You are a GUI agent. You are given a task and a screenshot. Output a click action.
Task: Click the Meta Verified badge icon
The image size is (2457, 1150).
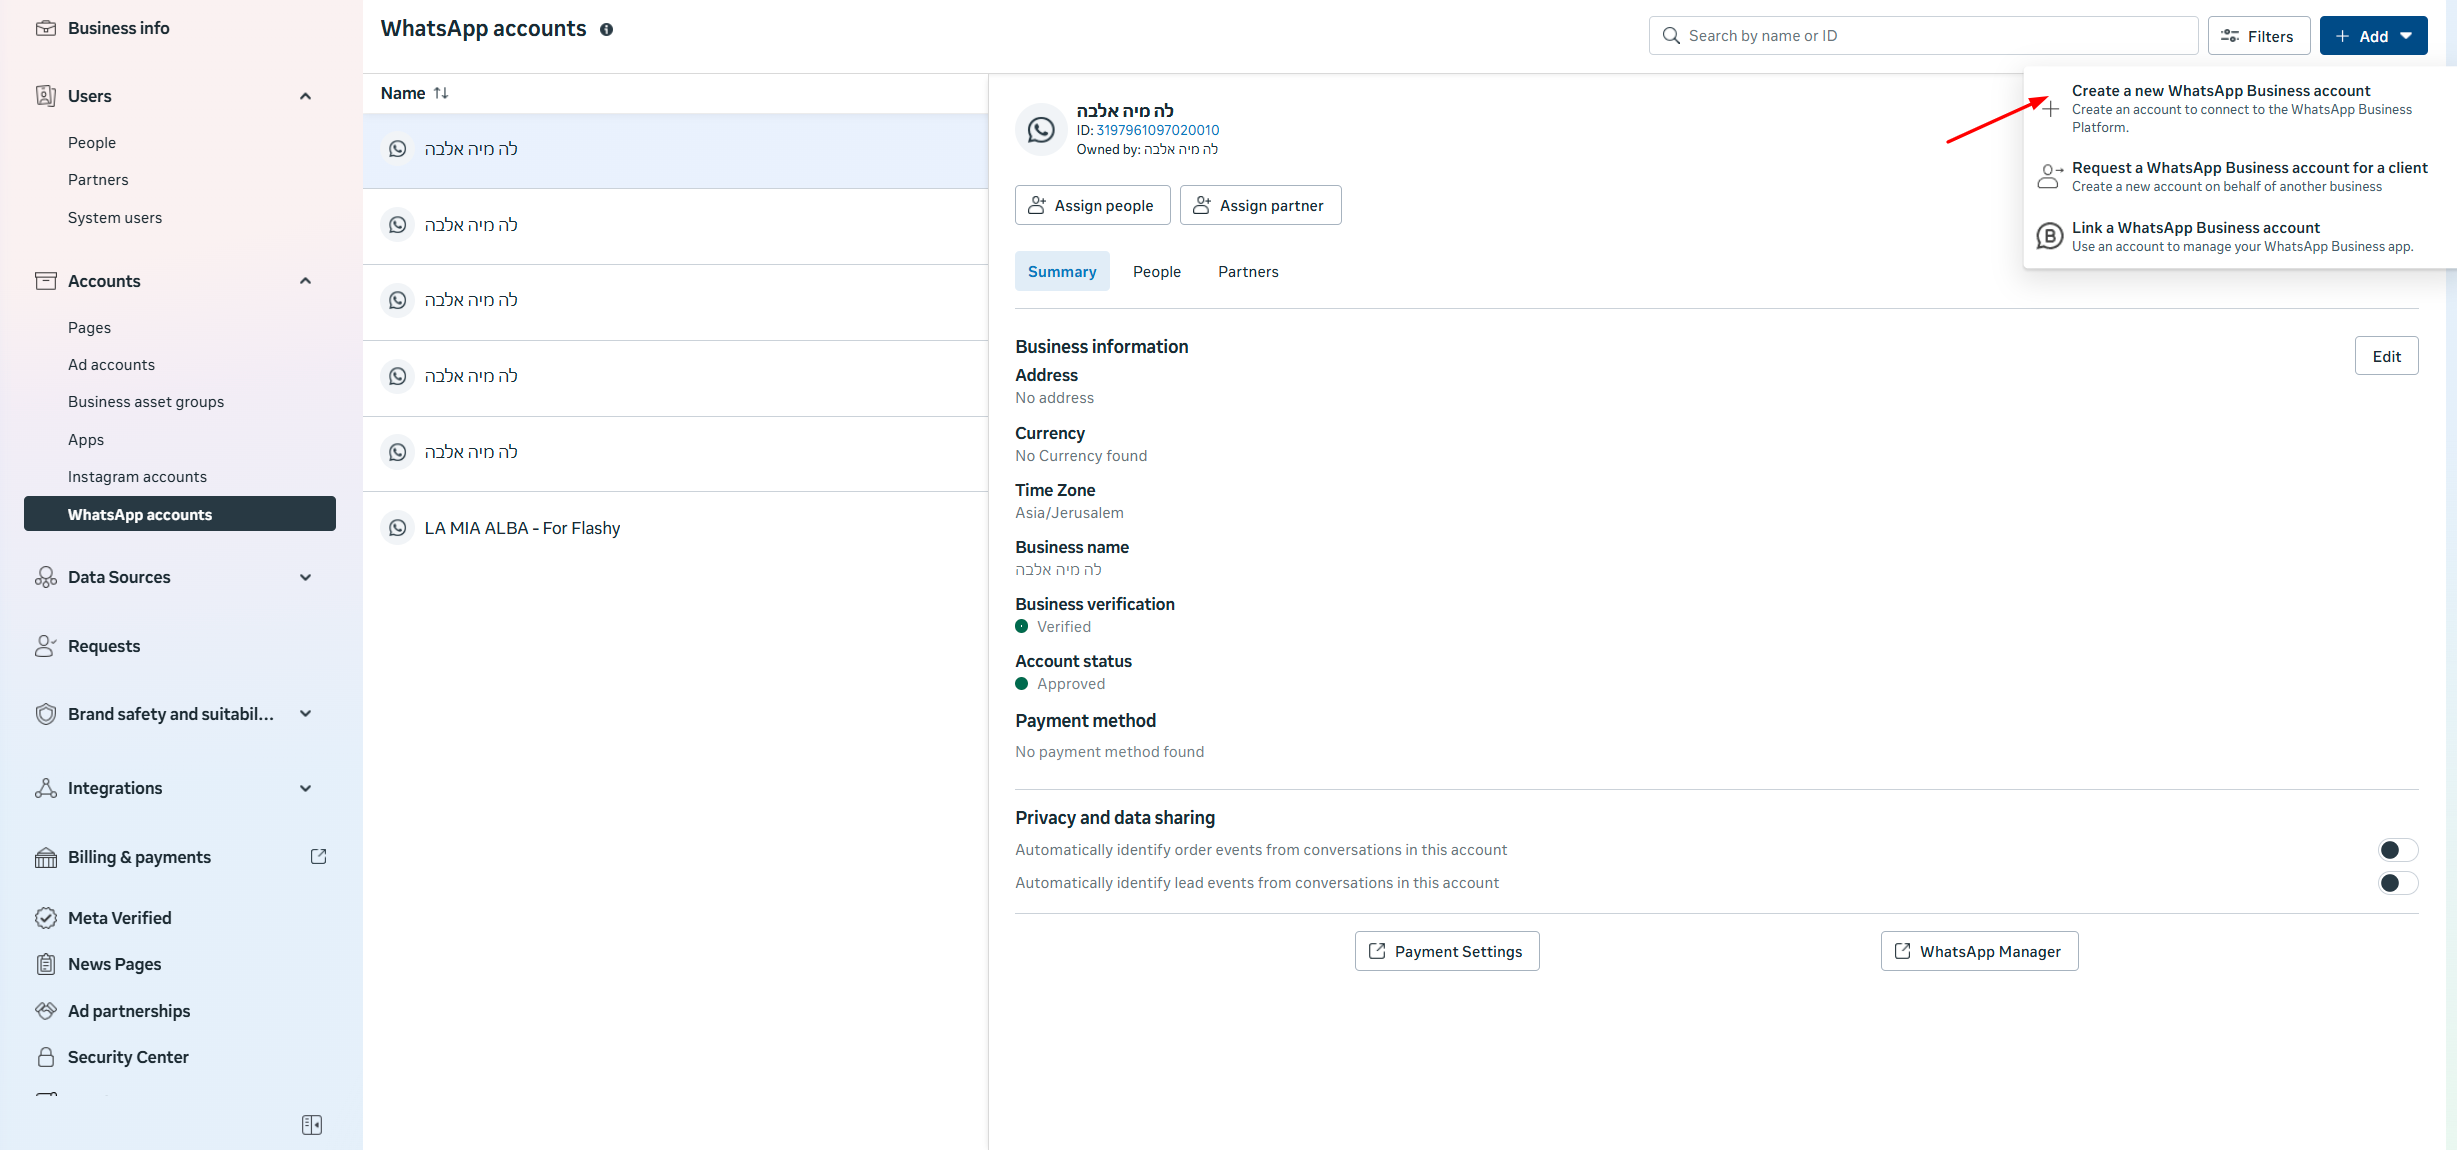pos(46,918)
